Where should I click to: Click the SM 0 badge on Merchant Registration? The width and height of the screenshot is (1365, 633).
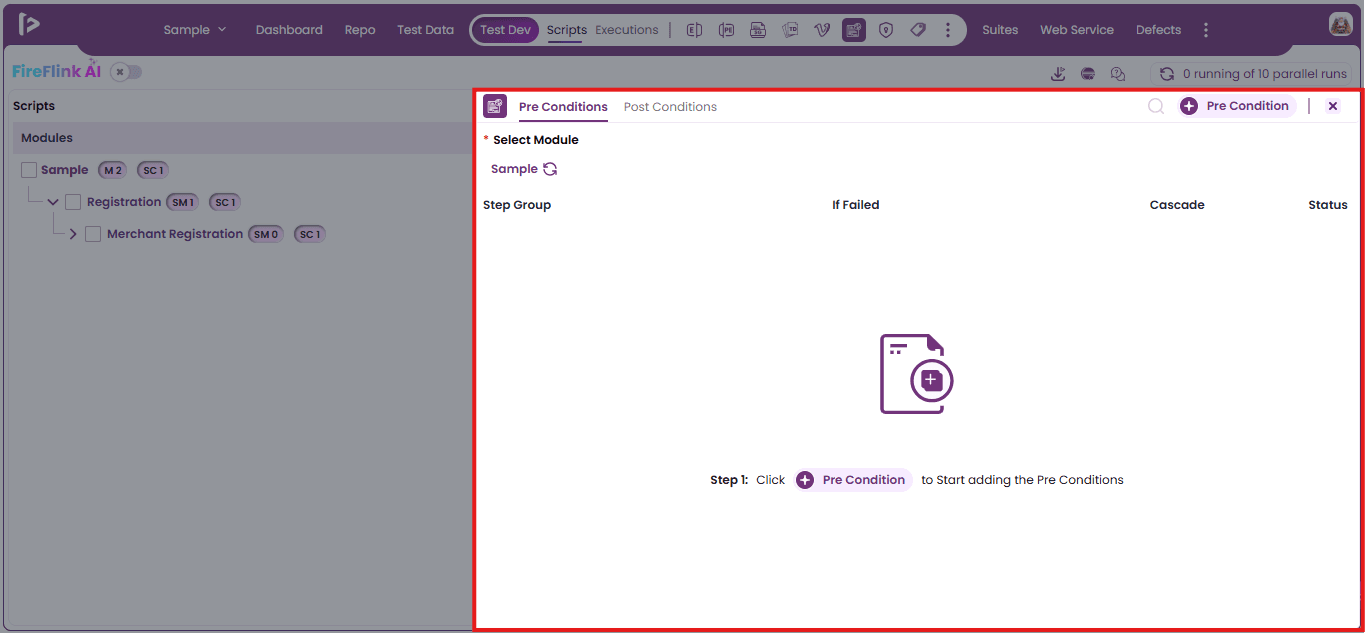click(266, 234)
